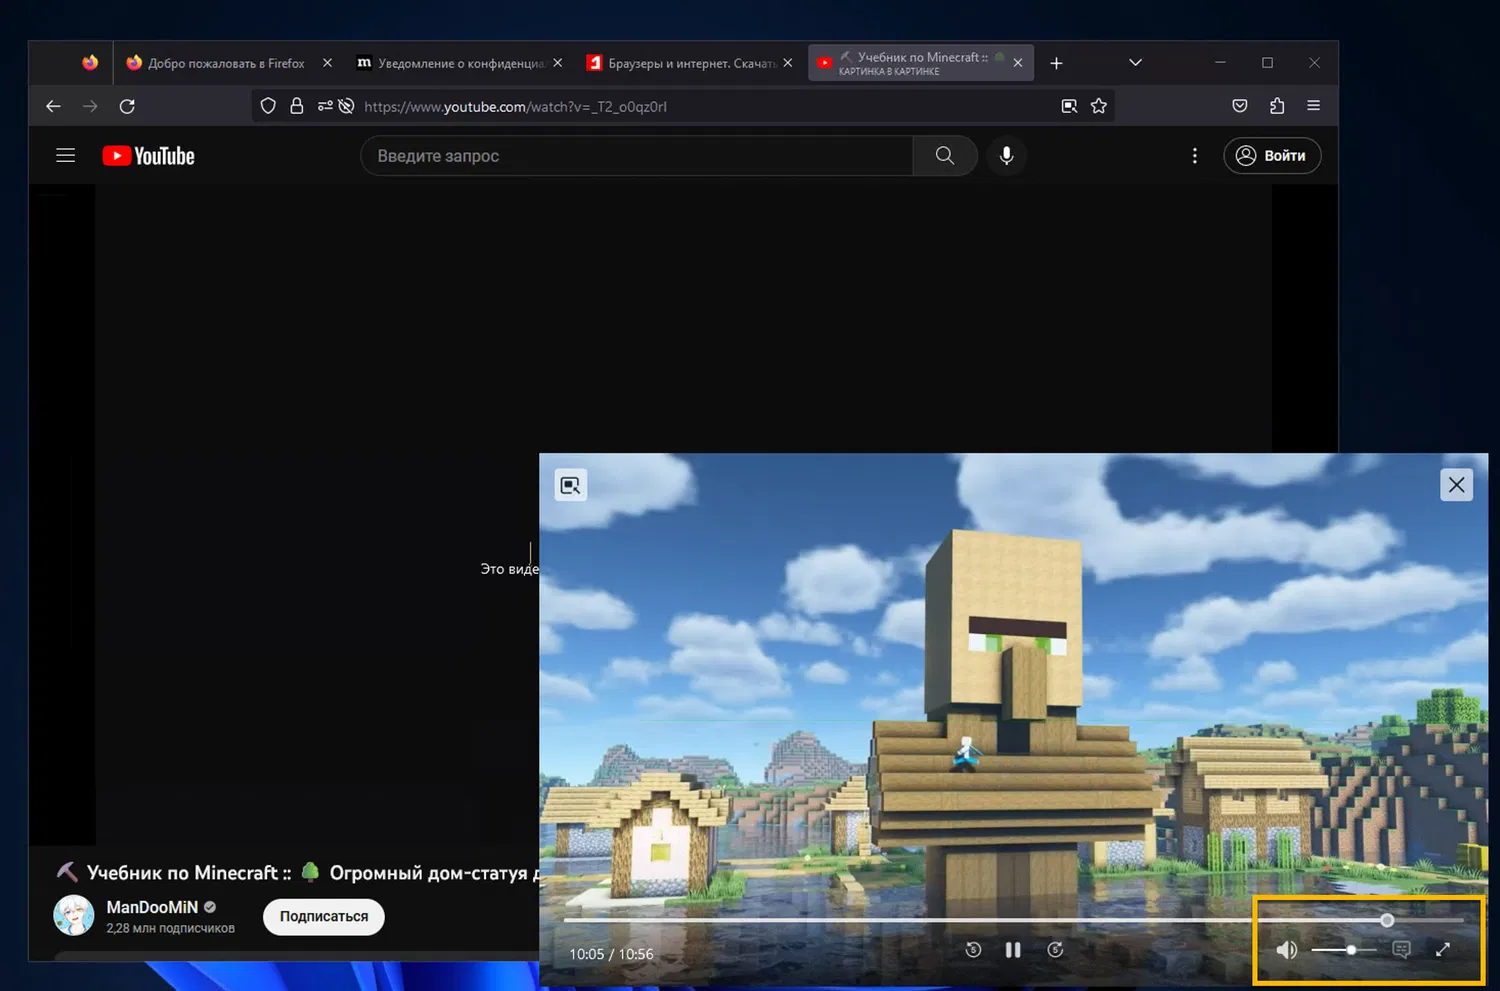Show site security info via padlock
The height and width of the screenshot is (991, 1500).
tap(296, 106)
